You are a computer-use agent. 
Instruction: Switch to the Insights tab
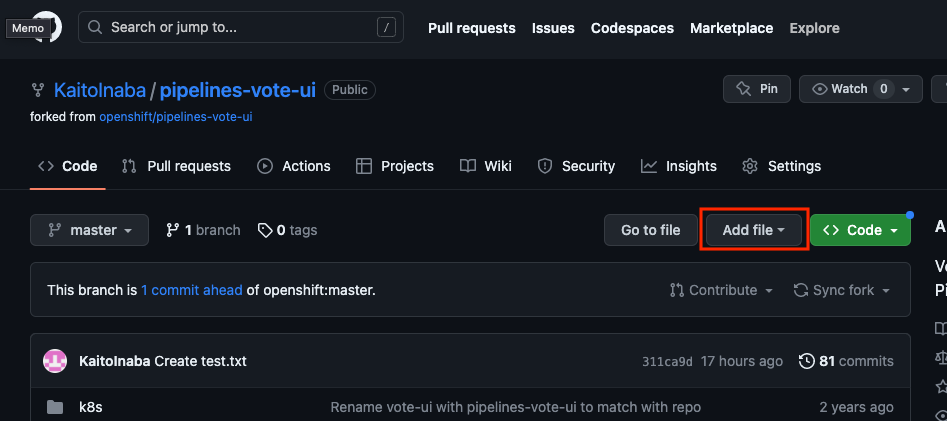(x=679, y=166)
